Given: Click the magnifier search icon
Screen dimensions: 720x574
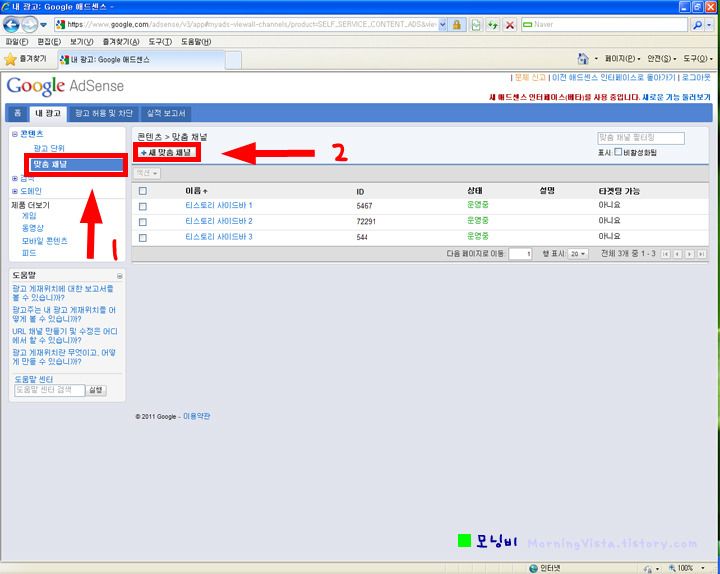Looking at the screenshot, I should [697, 24].
